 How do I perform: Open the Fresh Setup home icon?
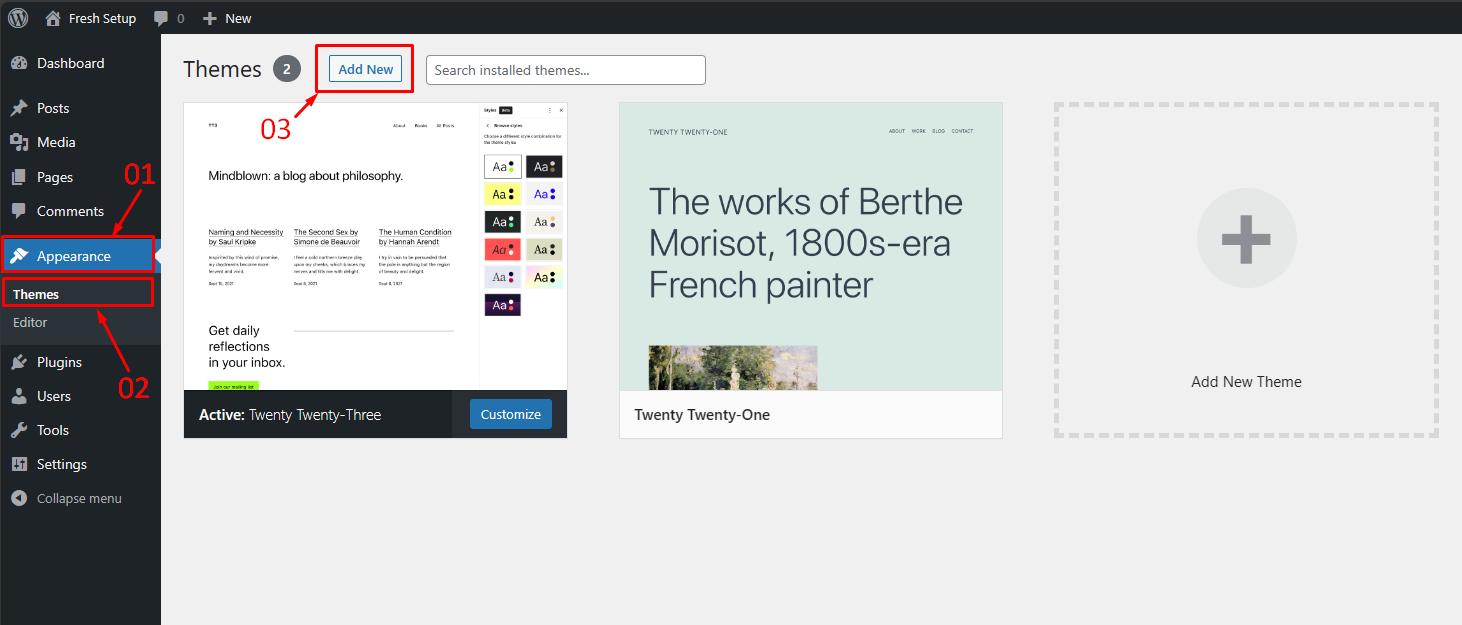tap(53, 18)
